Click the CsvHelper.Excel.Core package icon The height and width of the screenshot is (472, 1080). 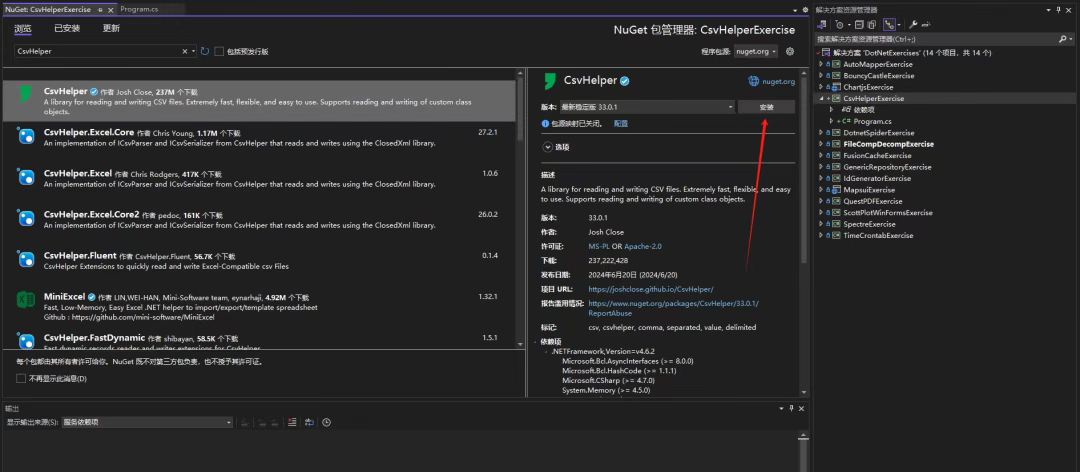pos(25,136)
